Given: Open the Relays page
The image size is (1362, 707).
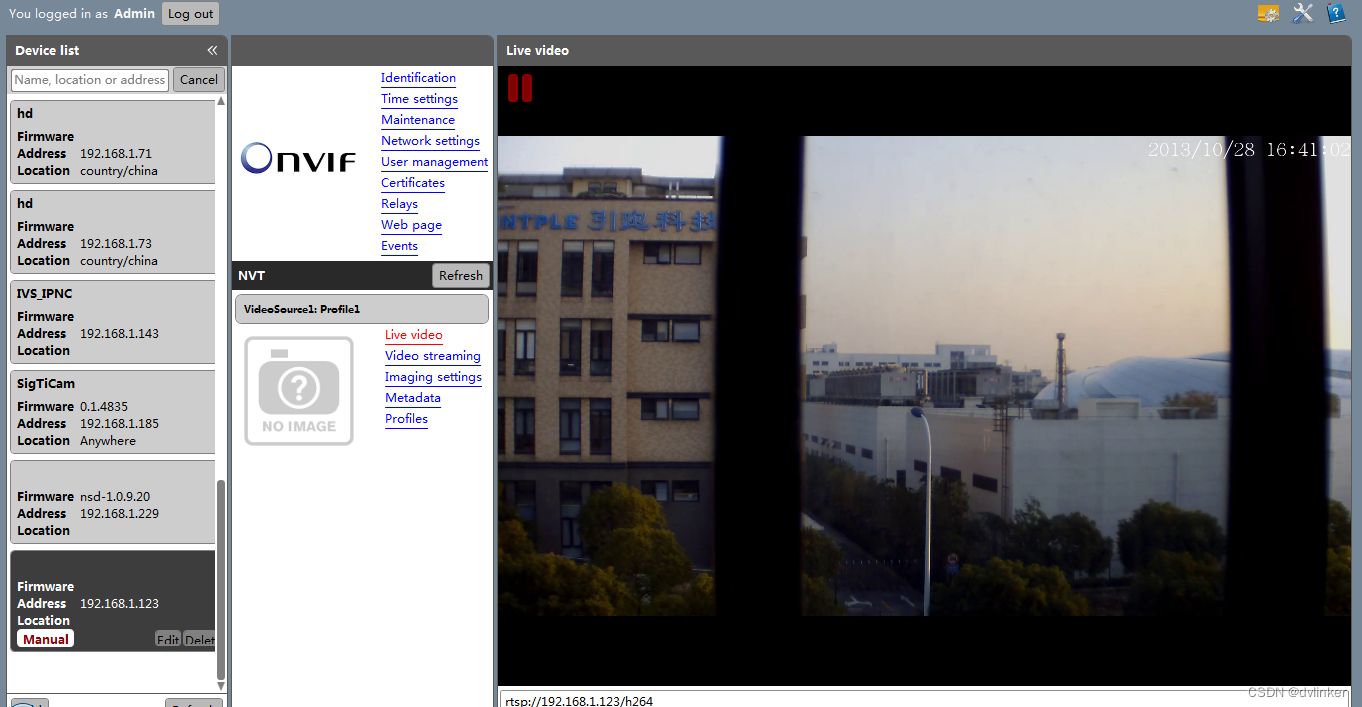Looking at the screenshot, I should 399,204.
